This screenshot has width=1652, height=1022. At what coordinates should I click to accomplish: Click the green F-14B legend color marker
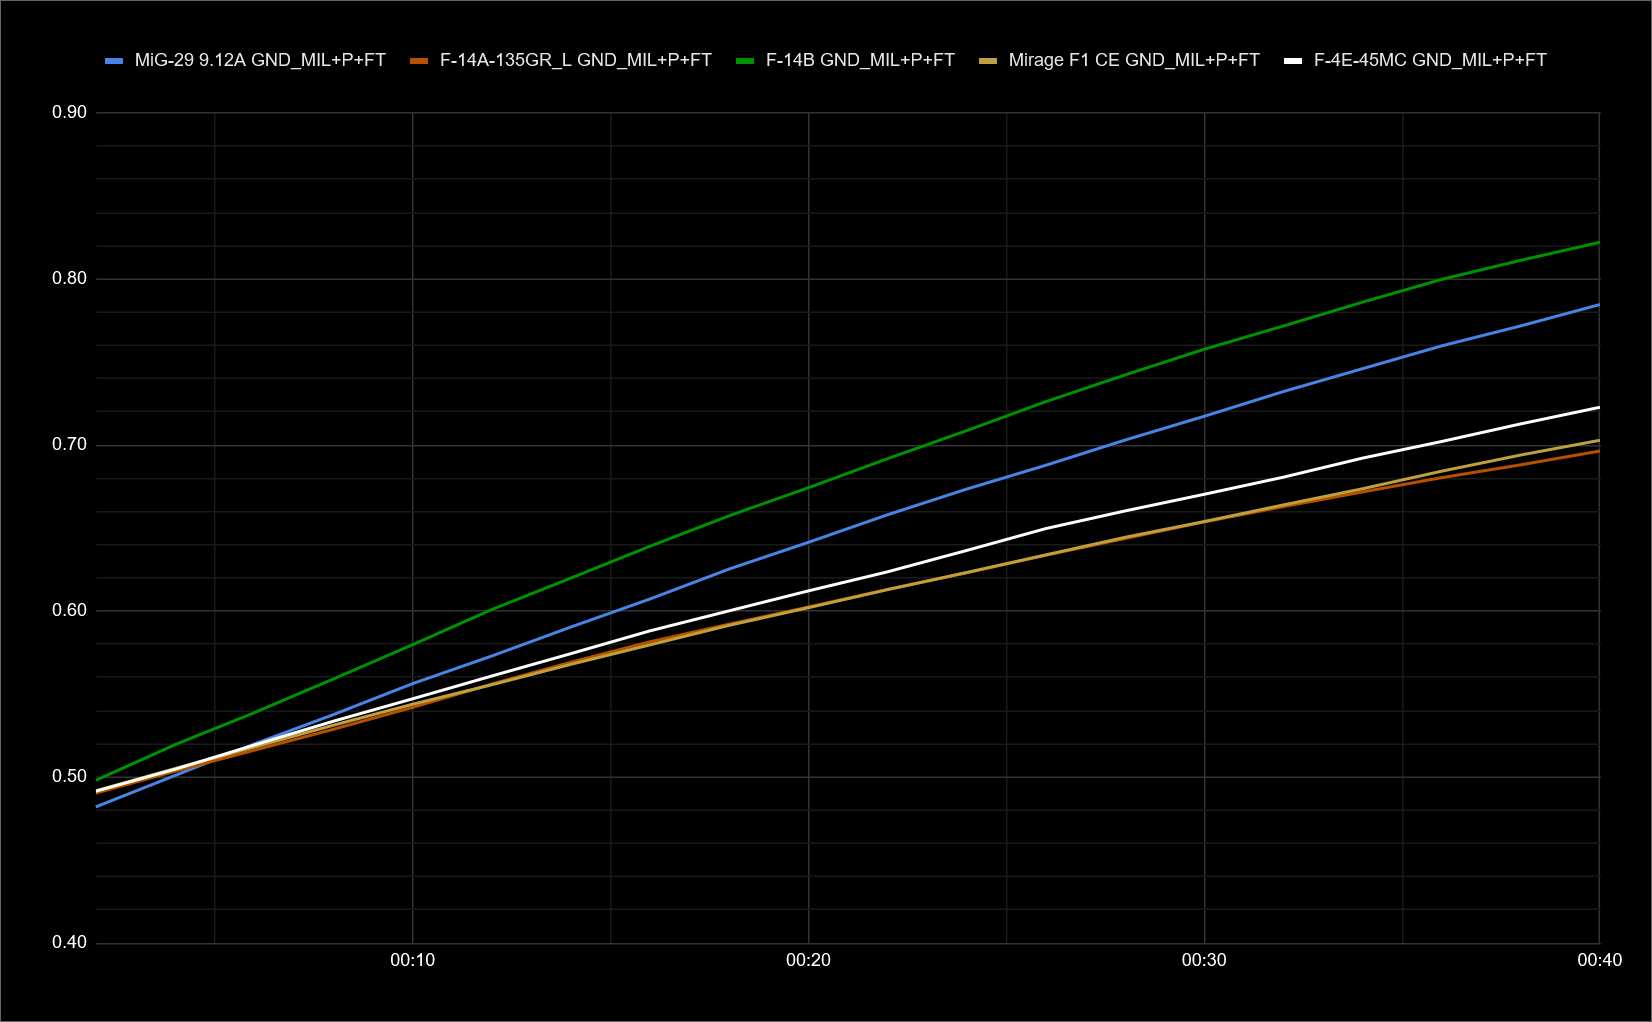[745, 61]
